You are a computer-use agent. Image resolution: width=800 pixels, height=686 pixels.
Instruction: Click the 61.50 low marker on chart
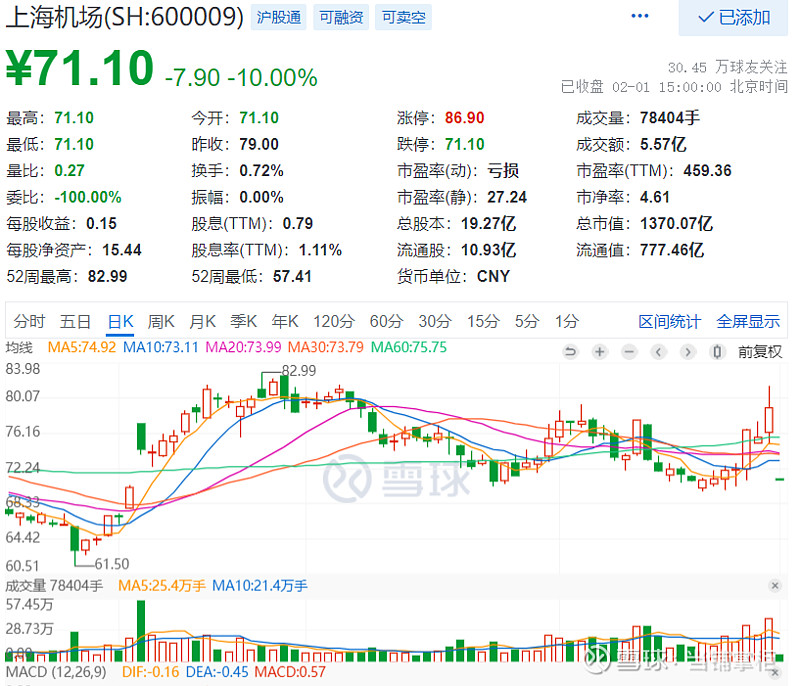(x=112, y=564)
